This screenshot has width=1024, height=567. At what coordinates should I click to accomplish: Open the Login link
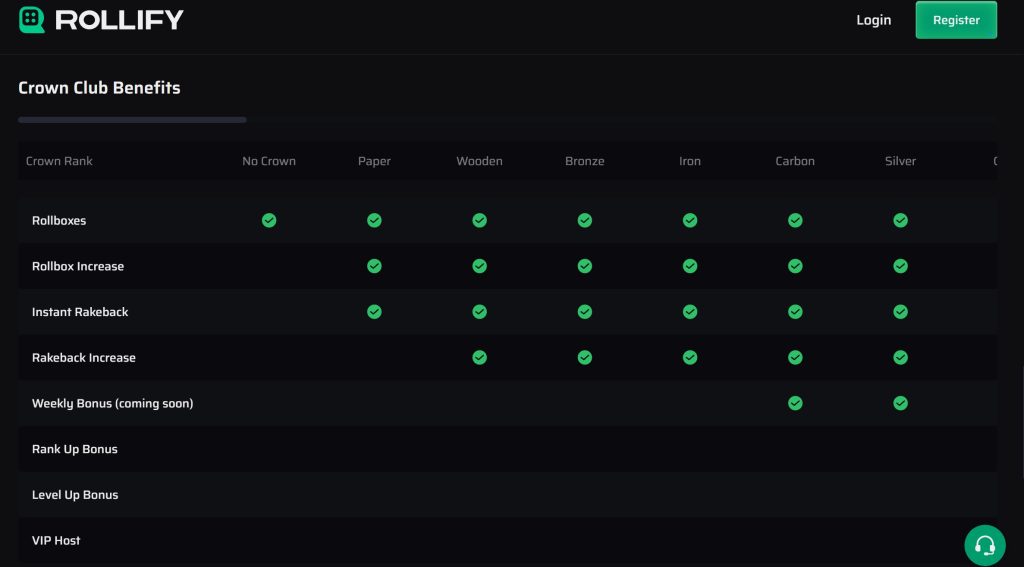click(873, 20)
